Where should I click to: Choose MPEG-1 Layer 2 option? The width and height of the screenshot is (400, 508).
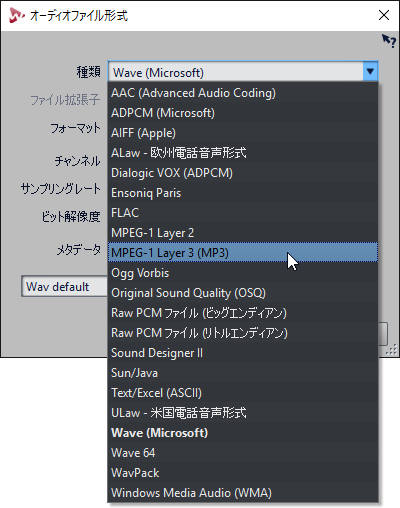coord(243,233)
